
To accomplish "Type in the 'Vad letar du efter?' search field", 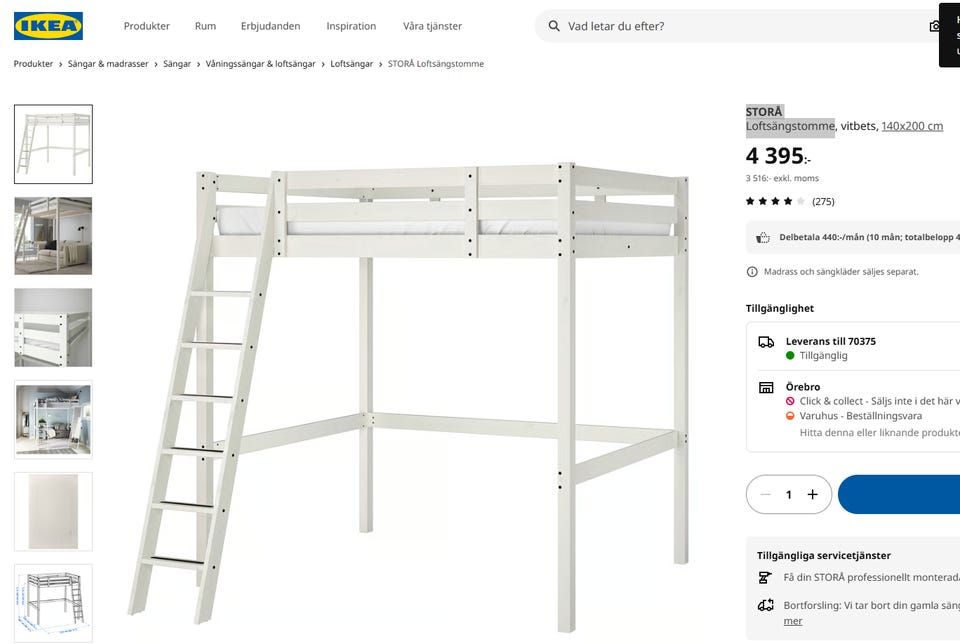I will (x=740, y=26).
